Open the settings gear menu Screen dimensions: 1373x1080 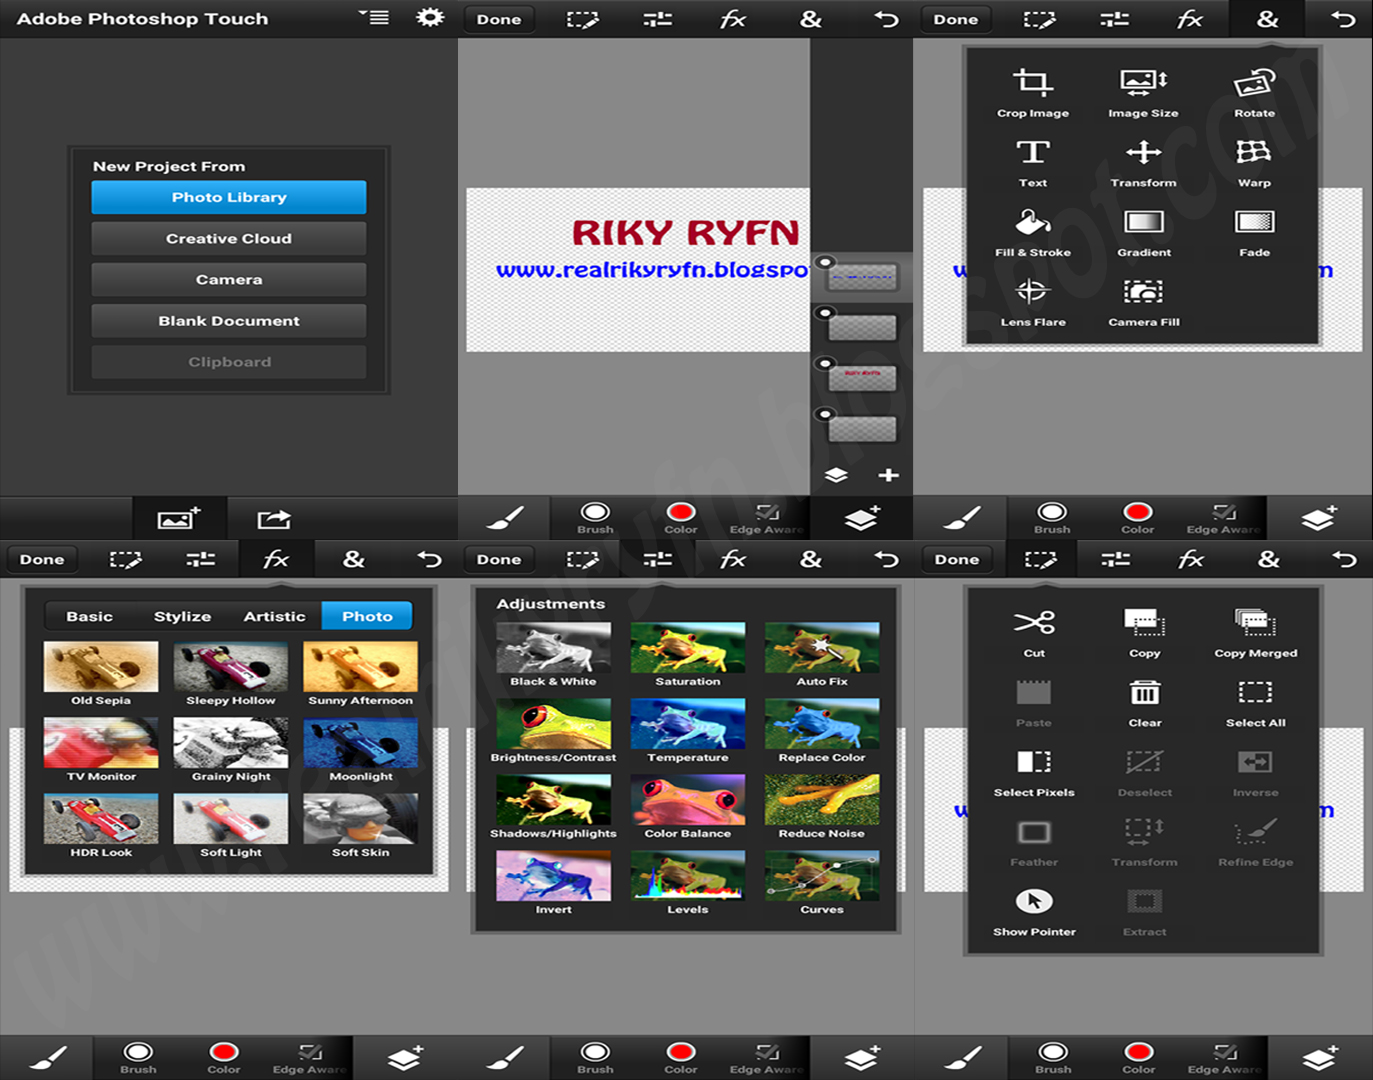click(x=429, y=18)
